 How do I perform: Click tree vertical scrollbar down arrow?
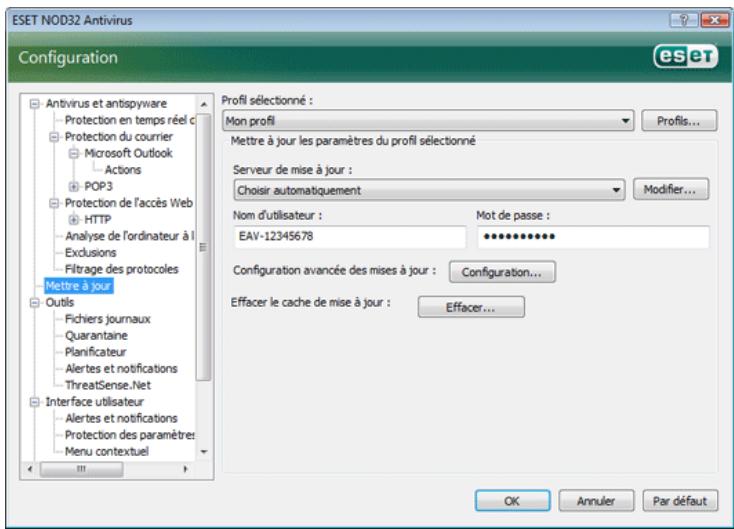pos(204,452)
